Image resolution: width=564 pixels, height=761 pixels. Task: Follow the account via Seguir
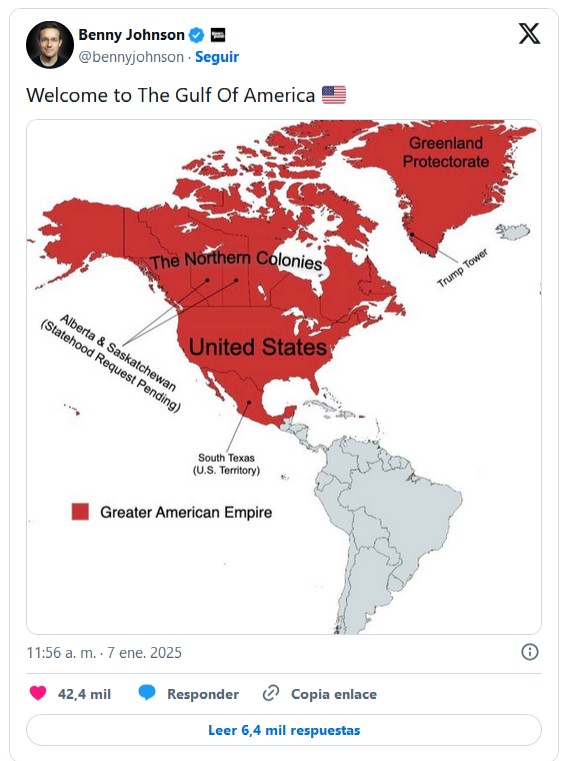[x=217, y=57]
